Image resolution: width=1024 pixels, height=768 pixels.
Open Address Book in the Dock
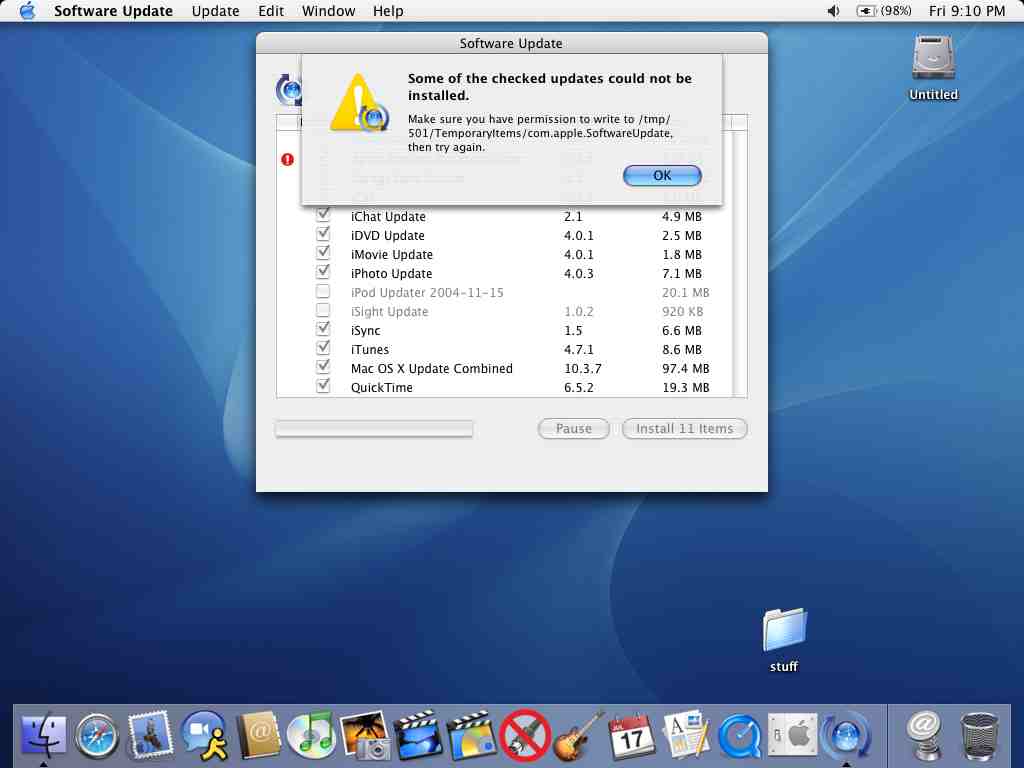(259, 737)
